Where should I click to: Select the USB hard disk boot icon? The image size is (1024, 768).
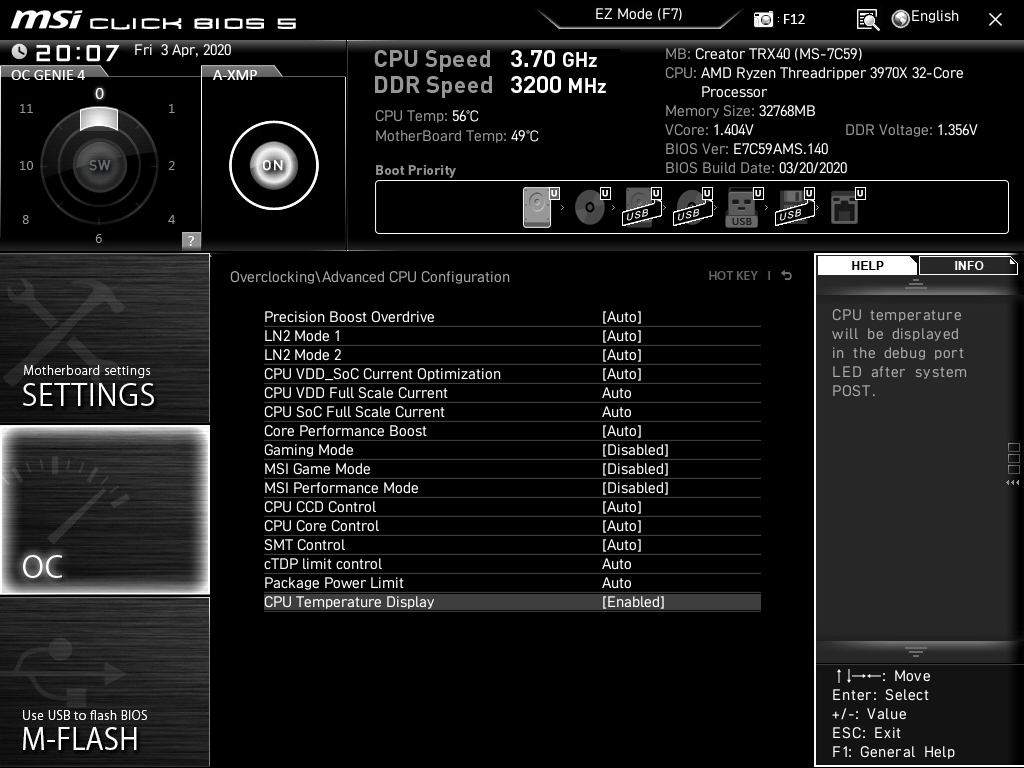641,207
